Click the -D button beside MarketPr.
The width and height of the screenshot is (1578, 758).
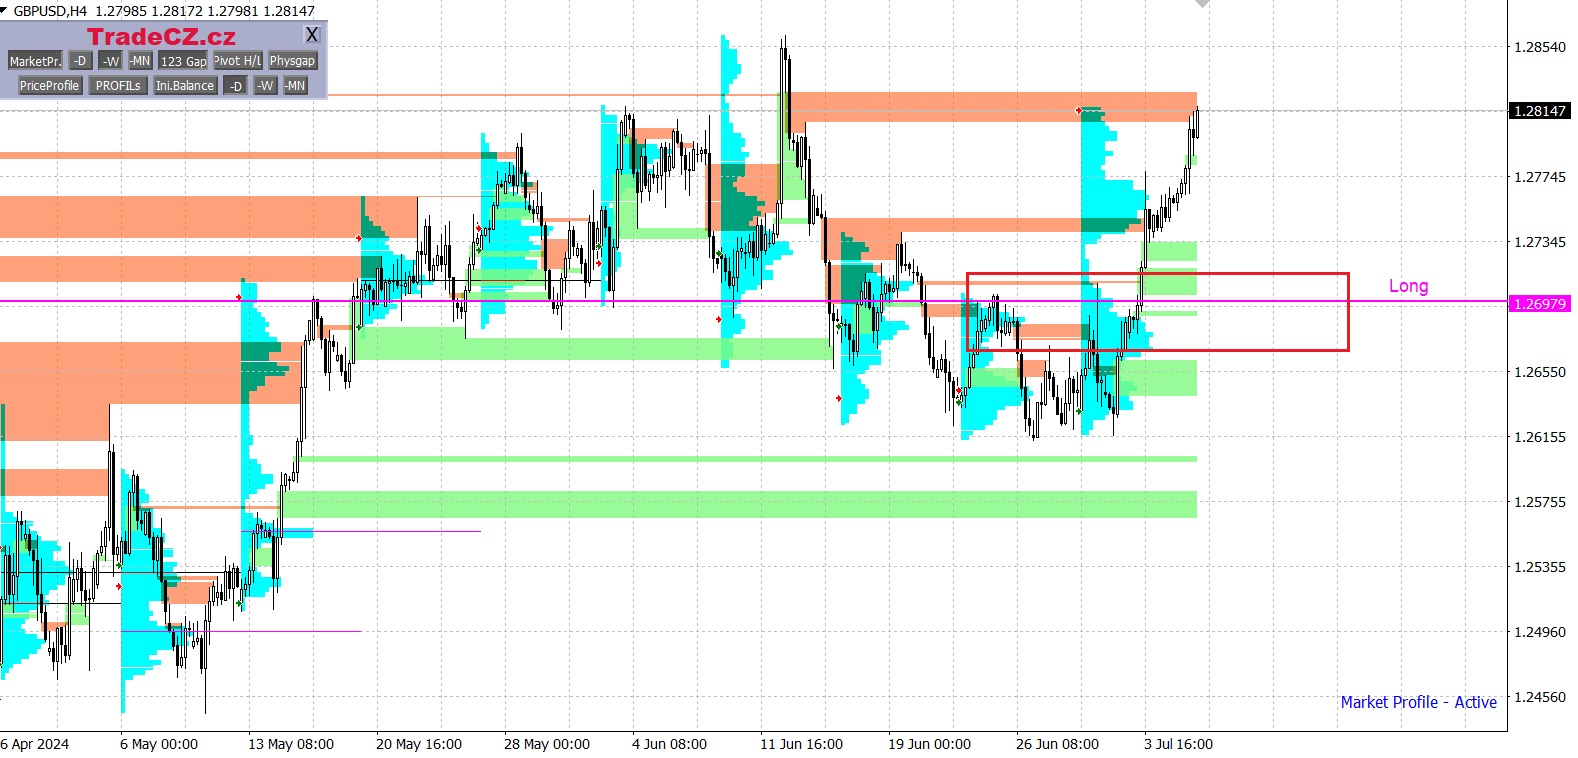[80, 61]
